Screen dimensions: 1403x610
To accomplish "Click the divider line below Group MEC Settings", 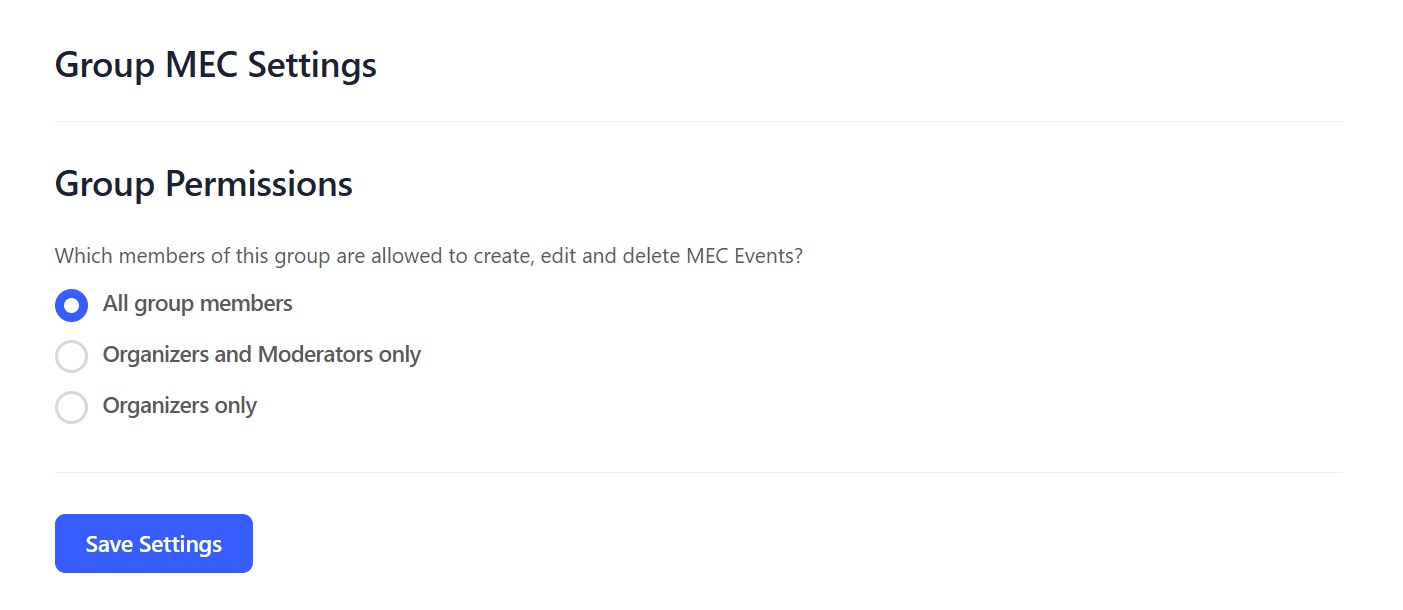I will pos(698,122).
